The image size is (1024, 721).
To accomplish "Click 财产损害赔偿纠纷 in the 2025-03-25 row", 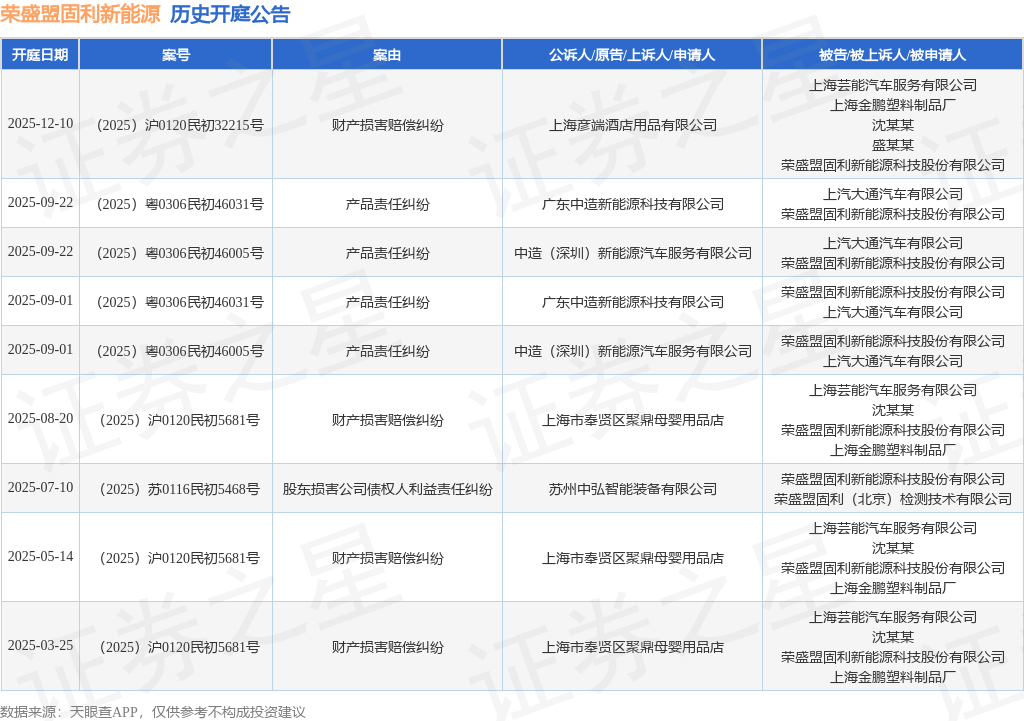I will [387, 647].
